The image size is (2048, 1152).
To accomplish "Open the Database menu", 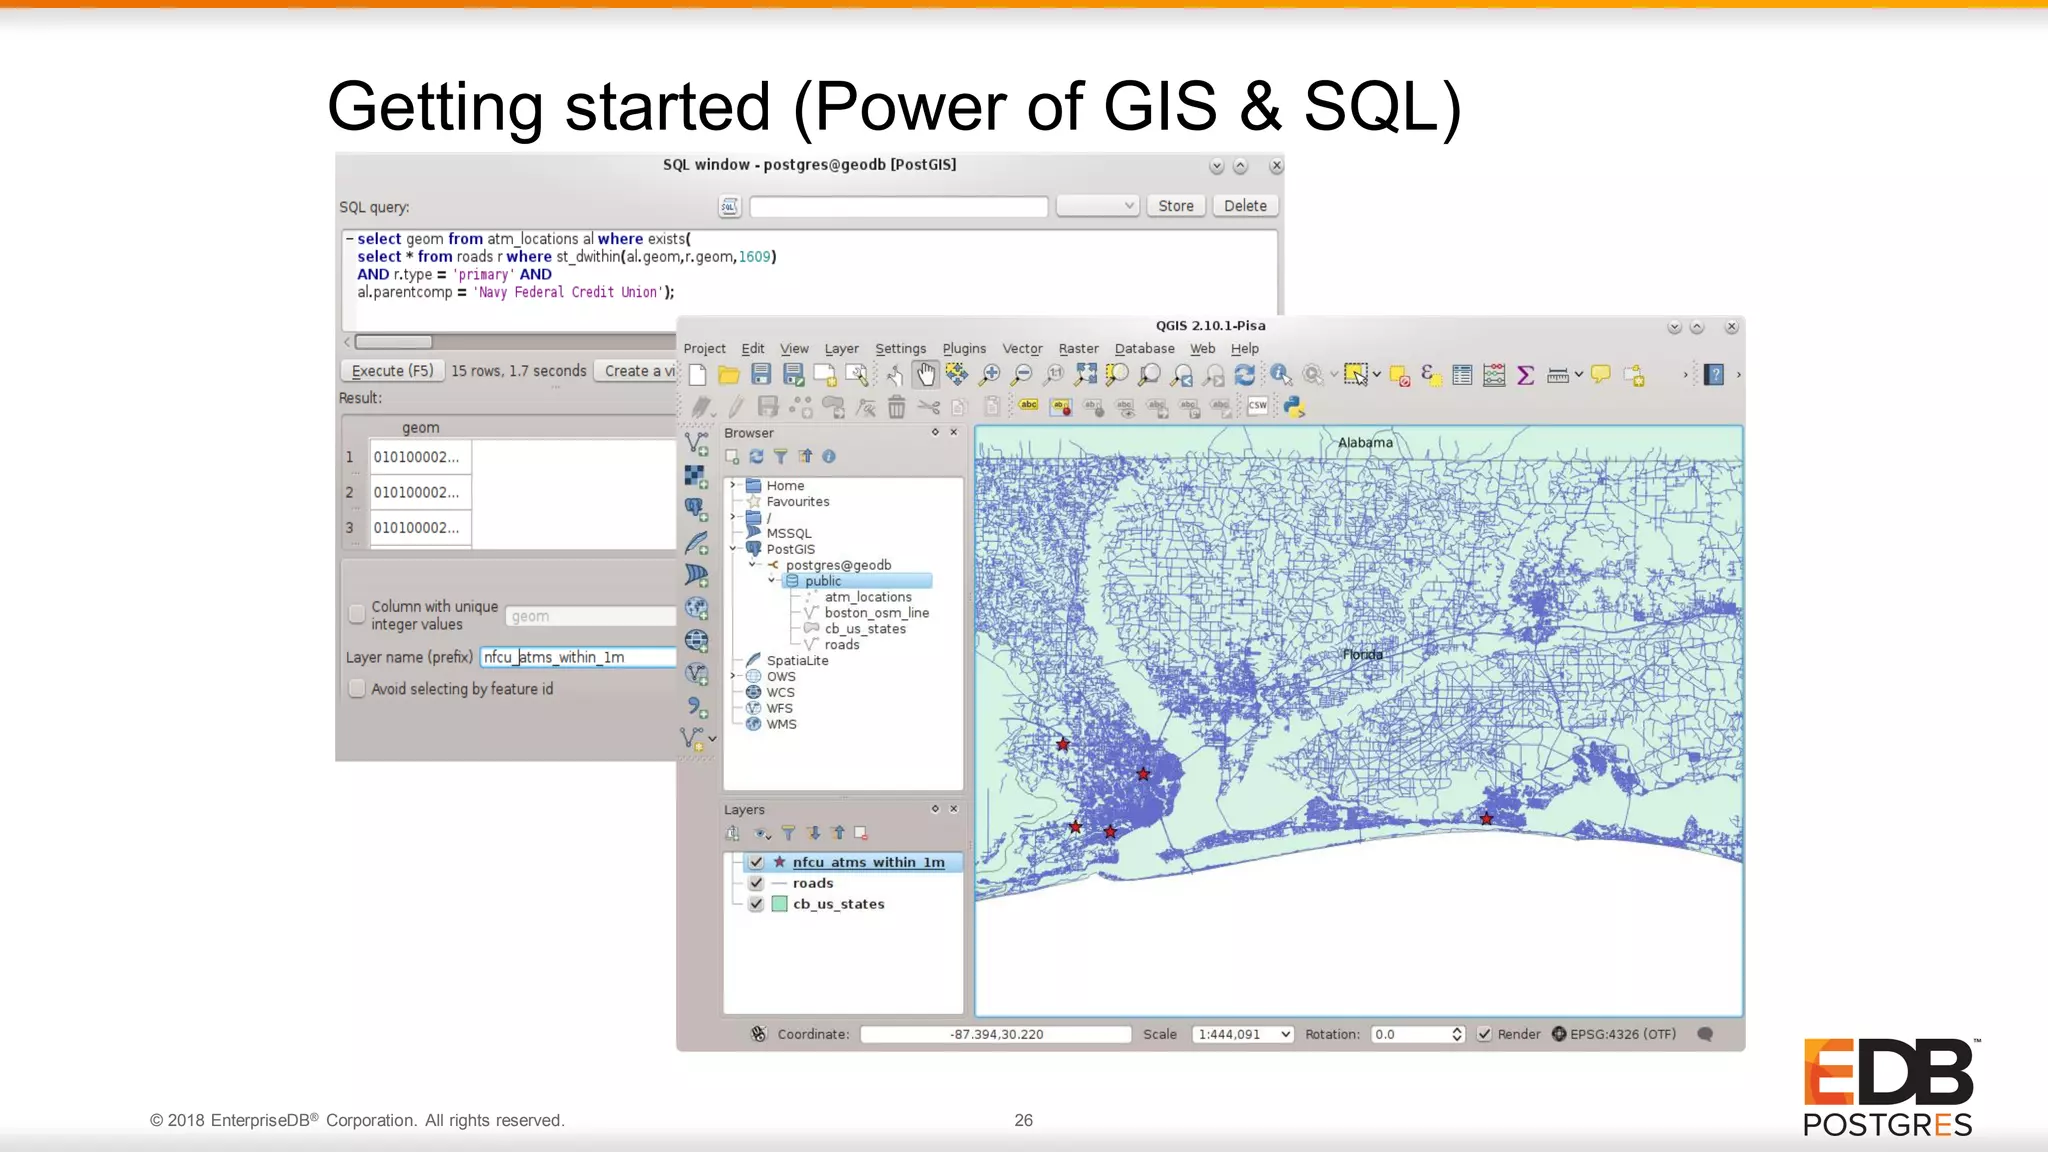I will coord(1145,348).
